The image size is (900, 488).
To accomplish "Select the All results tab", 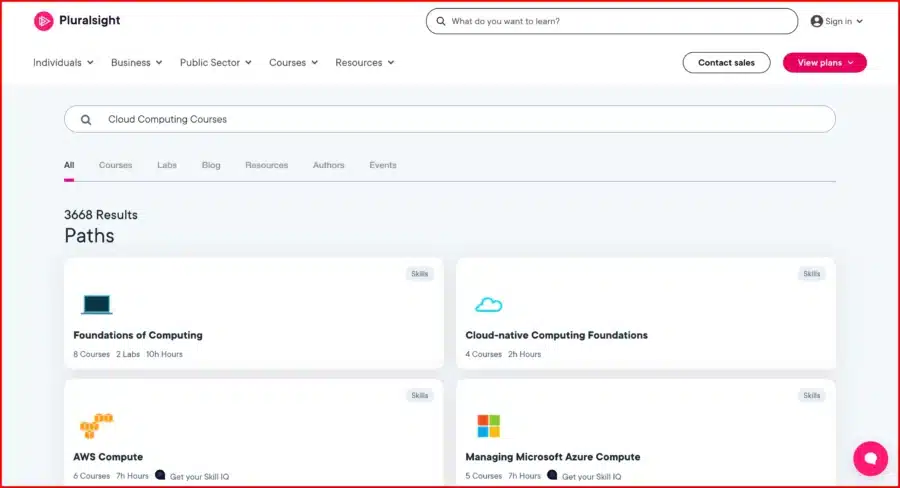I will point(69,165).
